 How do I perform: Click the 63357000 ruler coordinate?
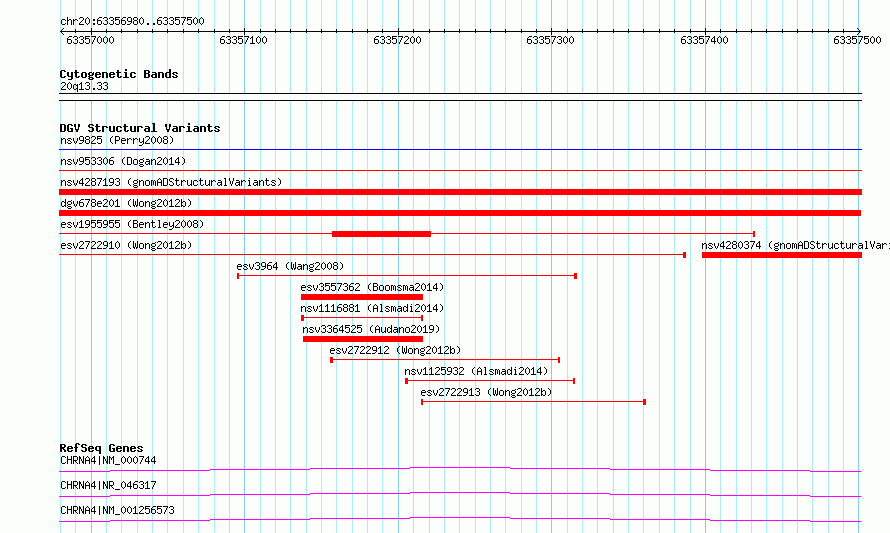point(90,40)
